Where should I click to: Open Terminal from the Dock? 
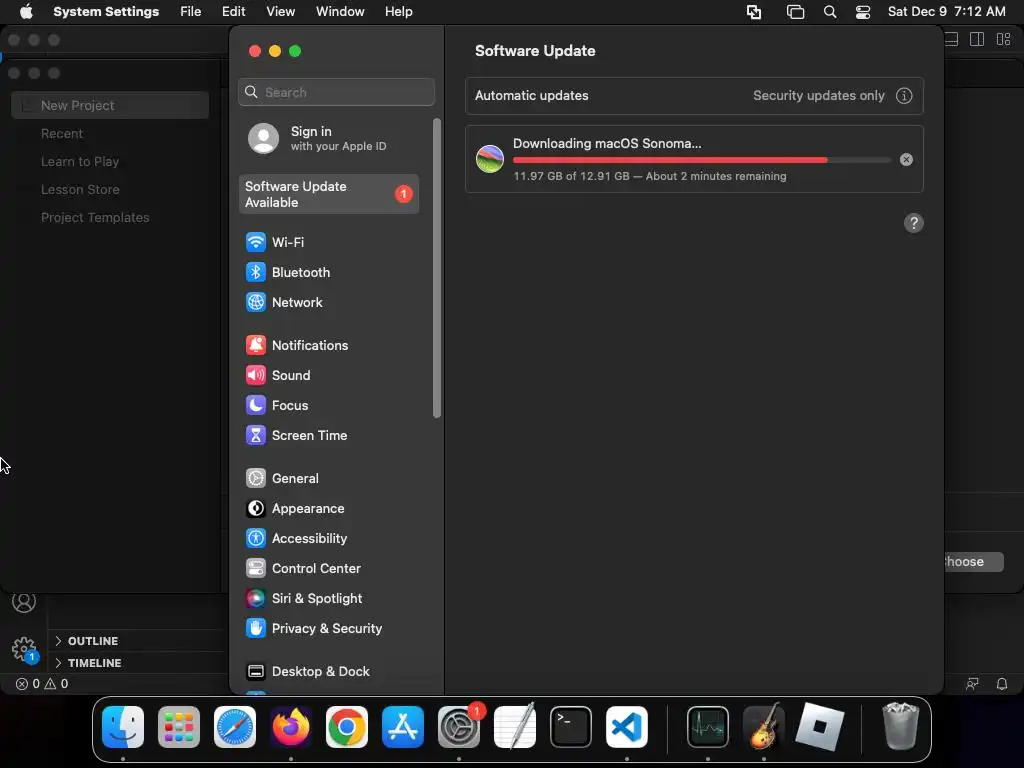click(x=571, y=727)
